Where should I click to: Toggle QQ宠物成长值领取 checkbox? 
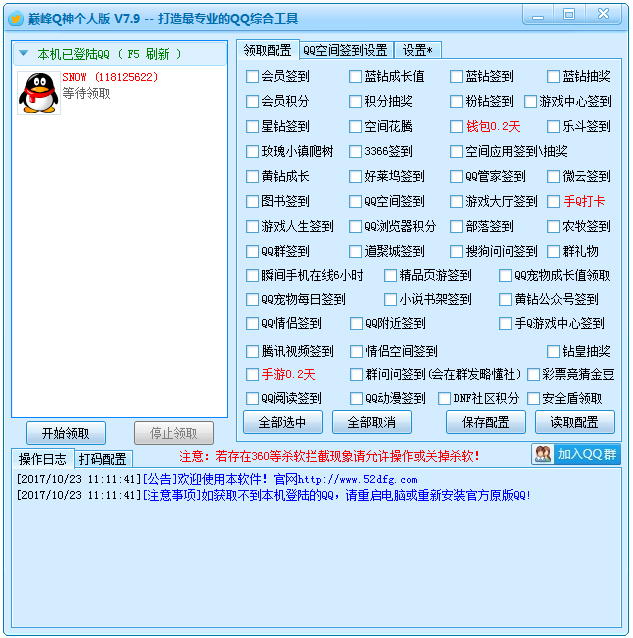pos(505,276)
